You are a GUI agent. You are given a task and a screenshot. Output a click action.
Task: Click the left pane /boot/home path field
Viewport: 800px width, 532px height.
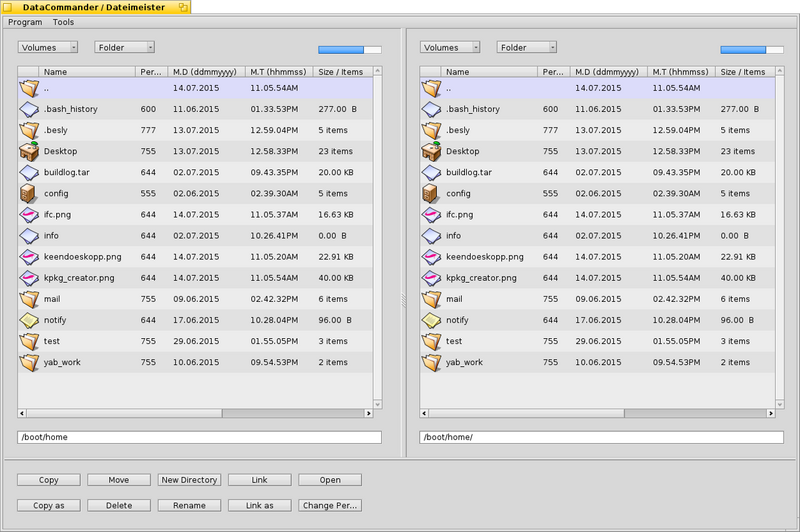pos(199,437)
